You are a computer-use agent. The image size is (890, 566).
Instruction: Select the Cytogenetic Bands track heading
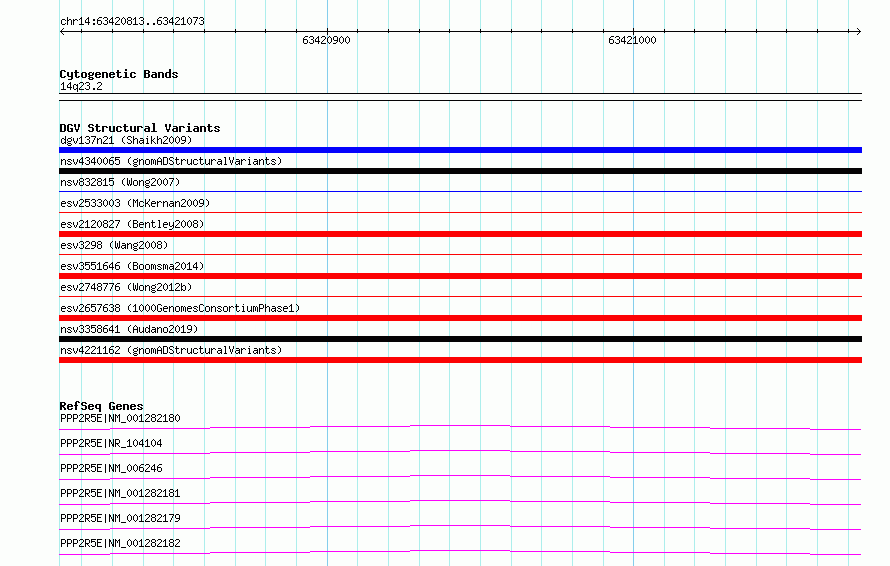119,74
